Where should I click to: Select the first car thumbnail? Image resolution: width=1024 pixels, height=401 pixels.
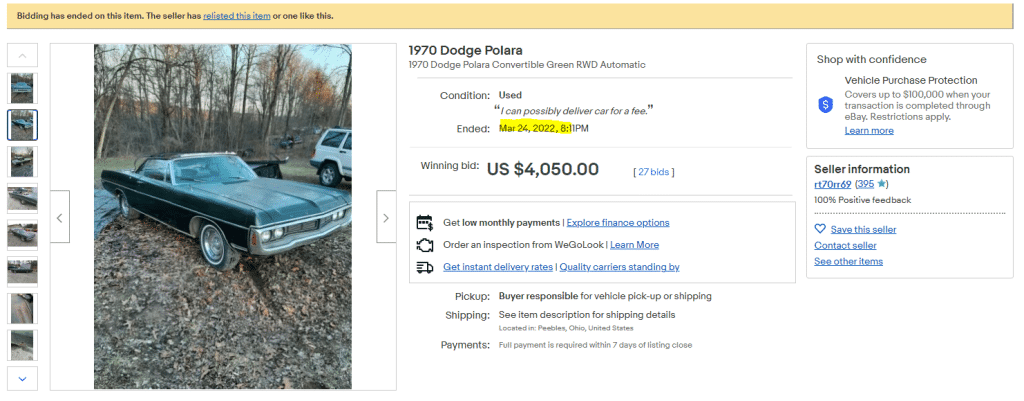click(x=22, y=88)
